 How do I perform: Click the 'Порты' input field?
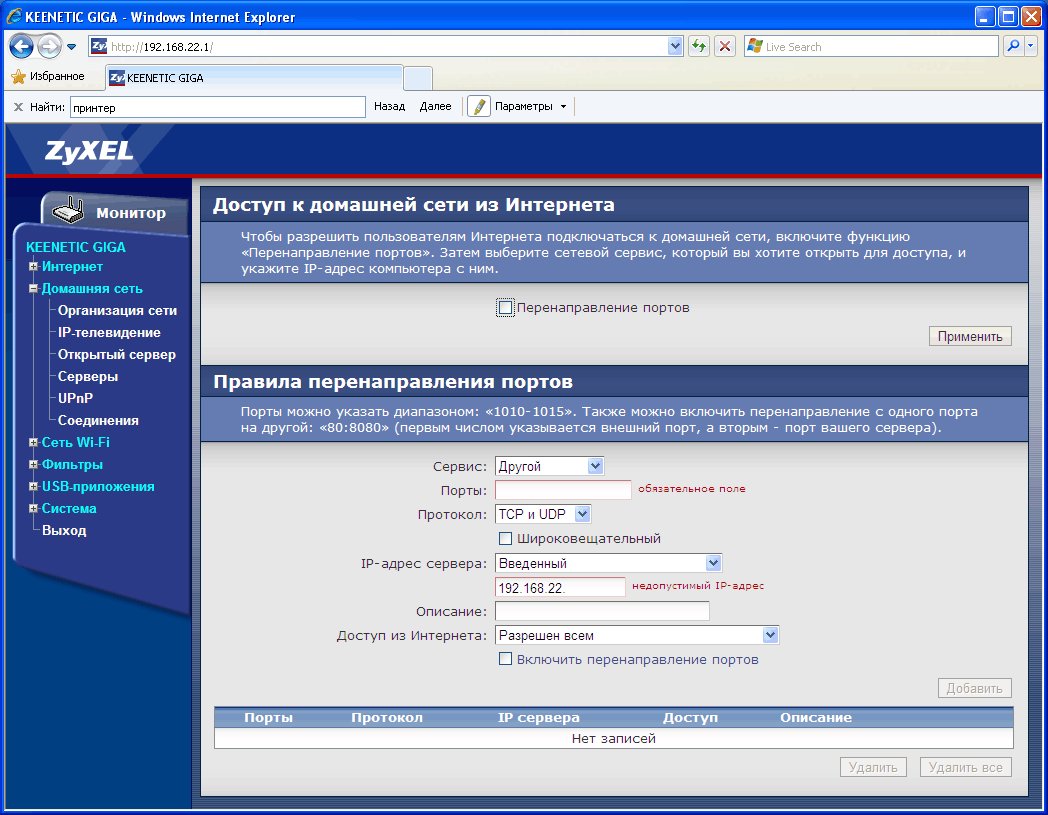point(563,490)
